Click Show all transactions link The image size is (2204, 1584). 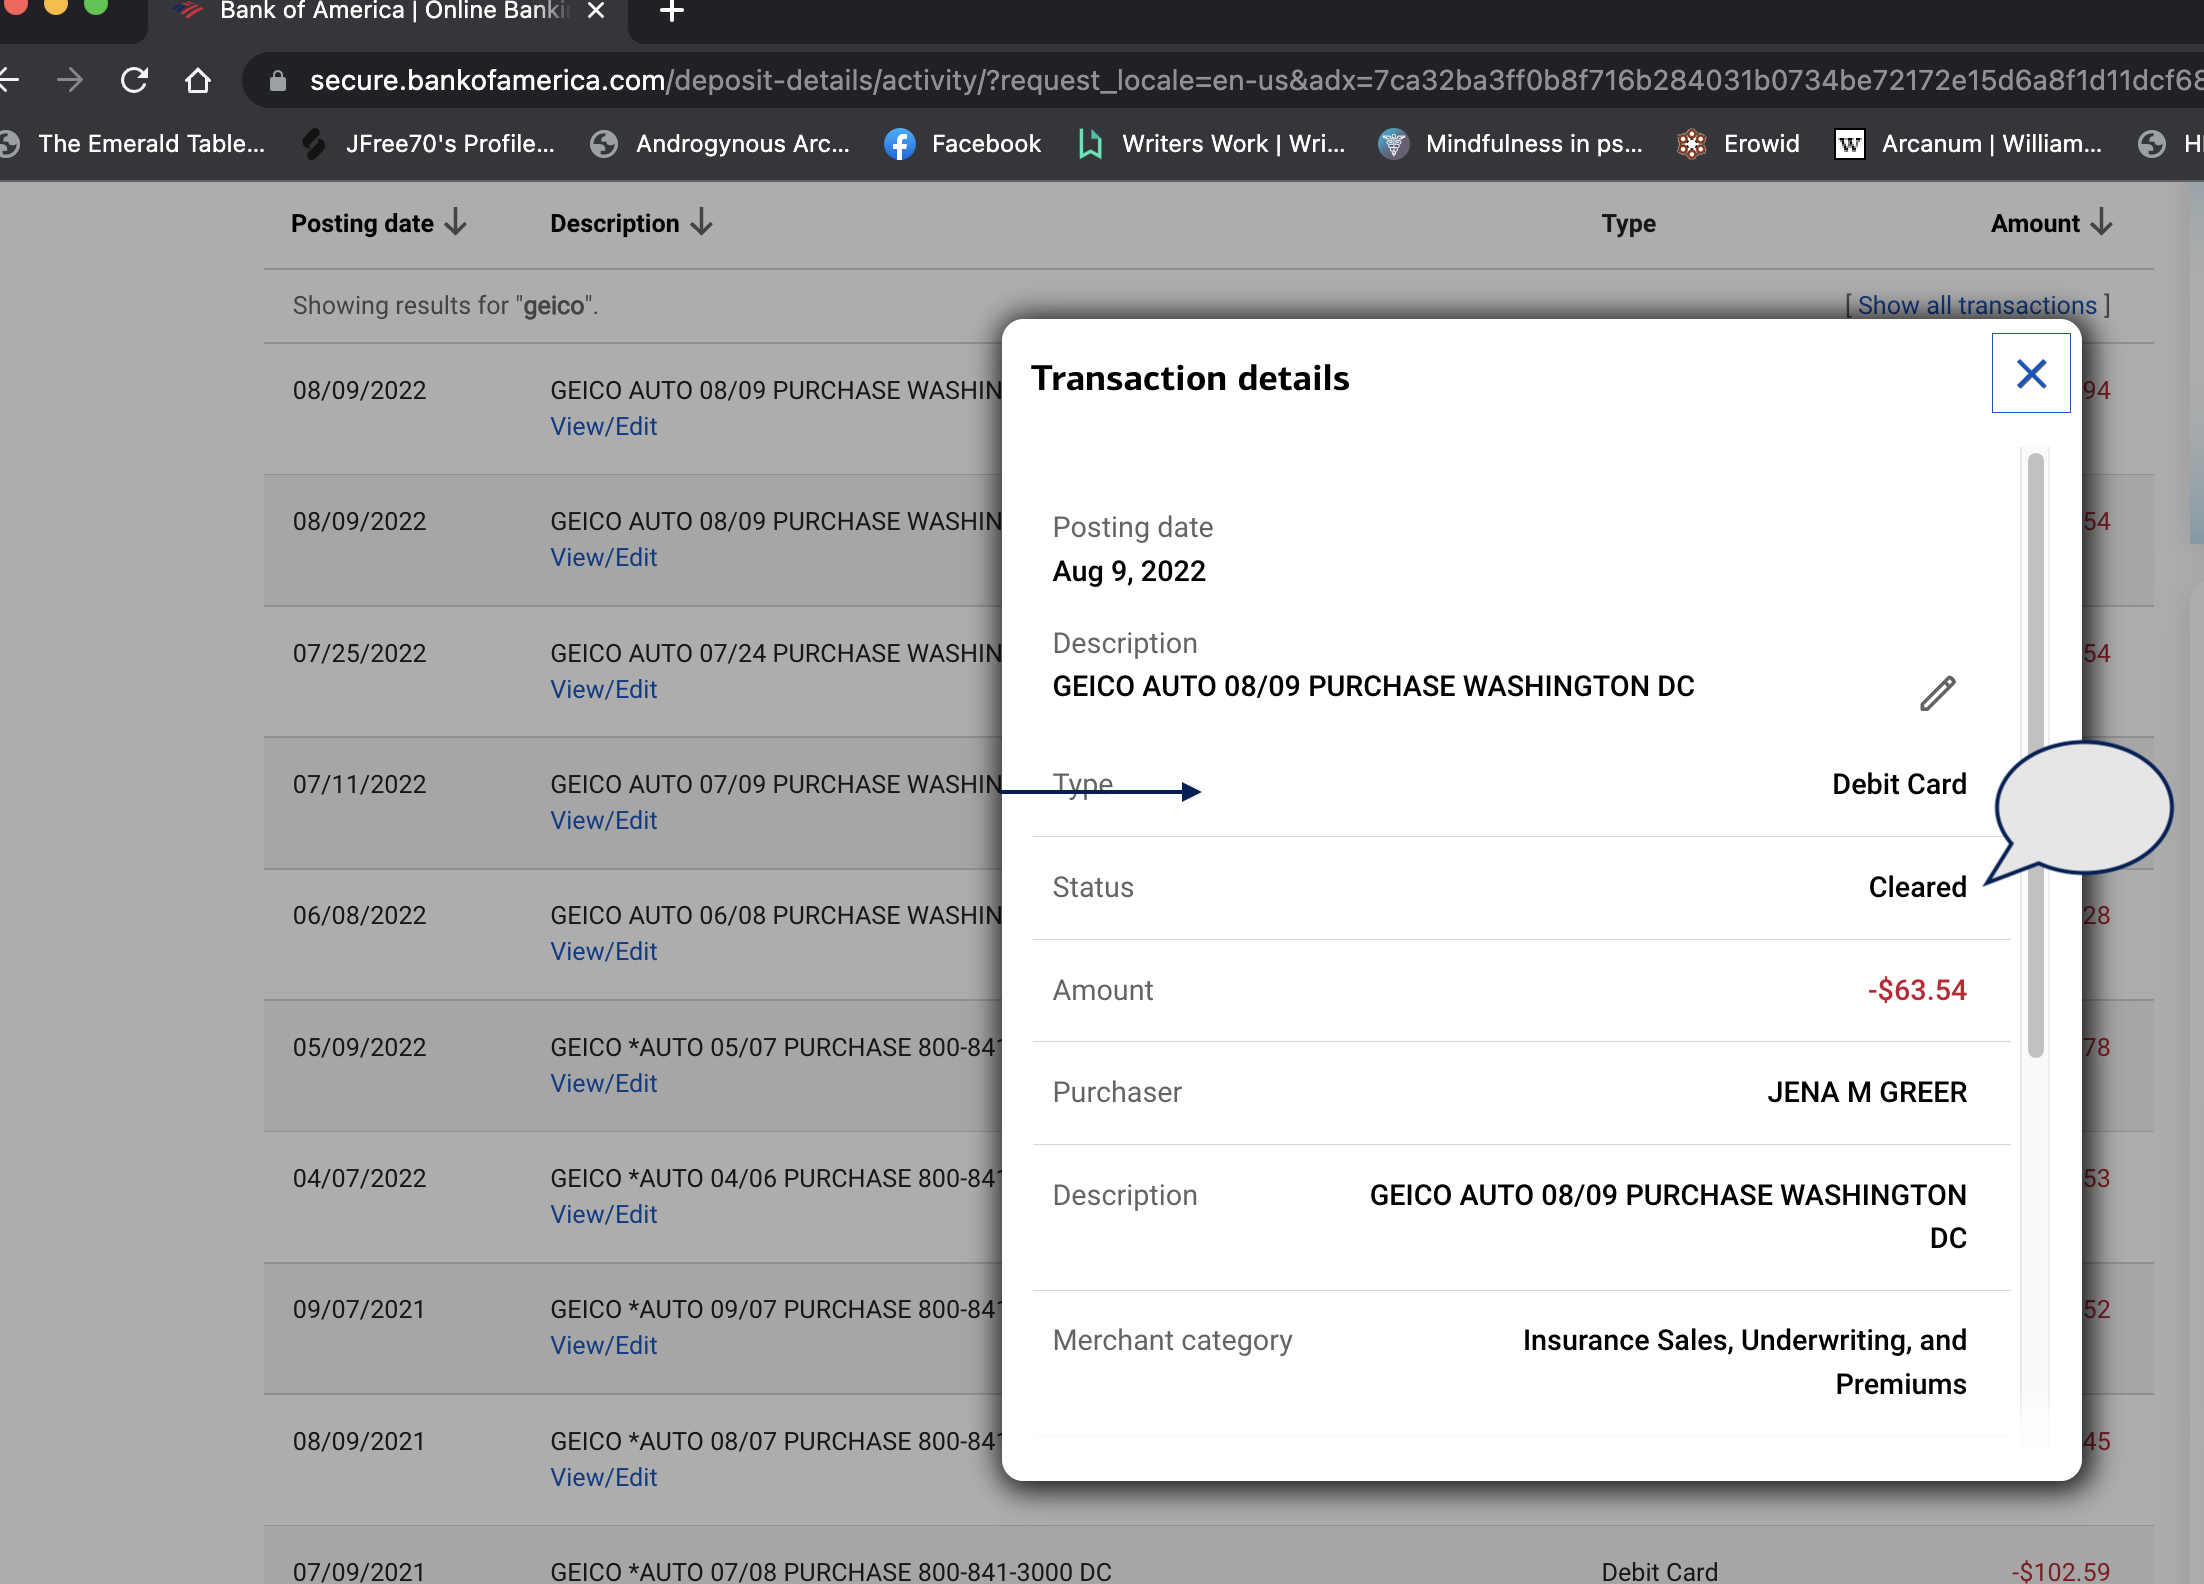pos(1978,305)
